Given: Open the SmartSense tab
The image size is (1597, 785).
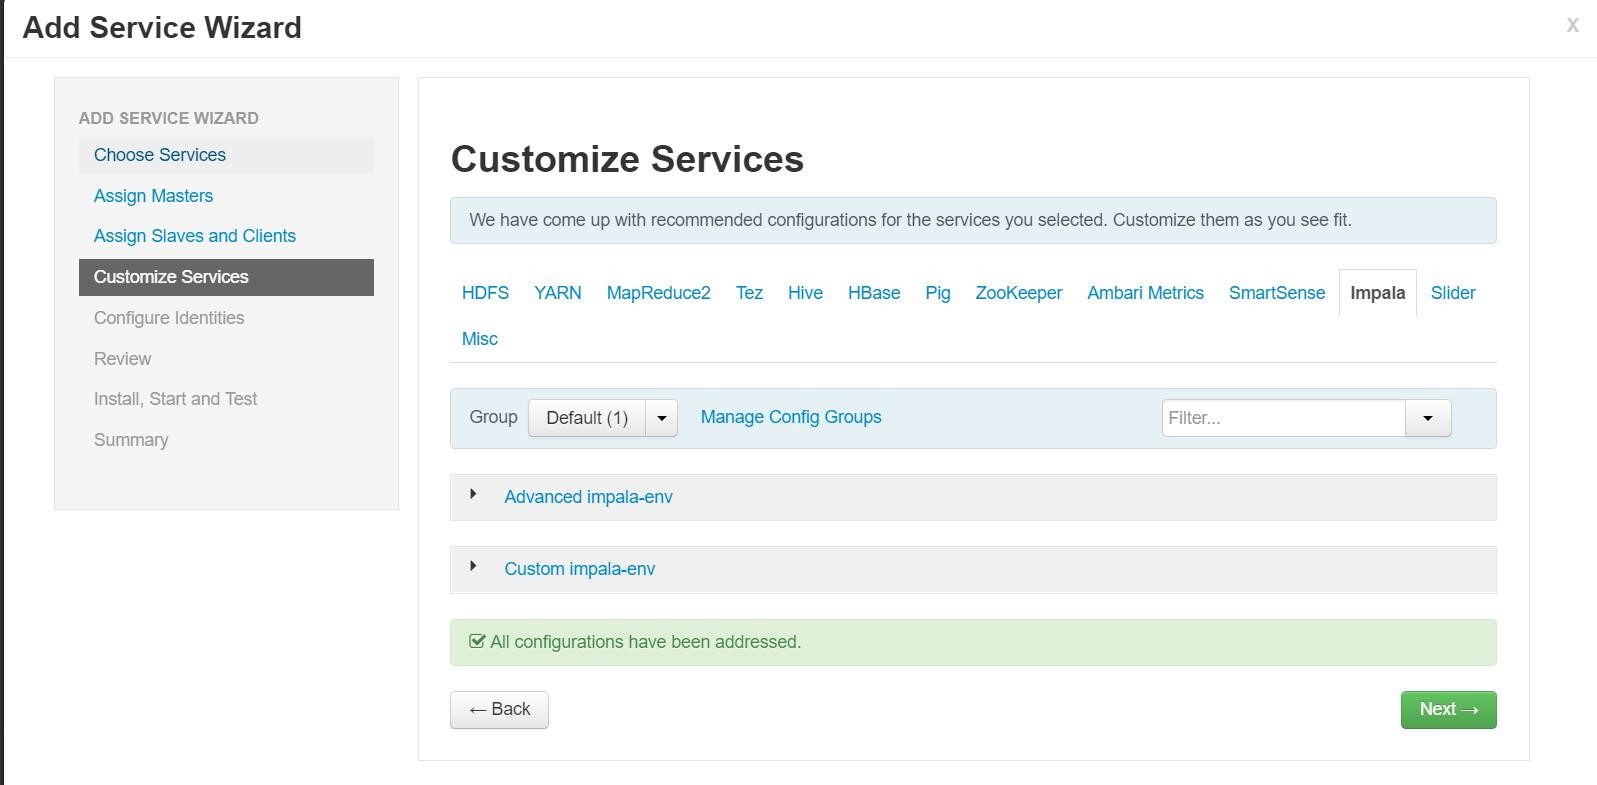Looking at the screenshot, I should pyautogui.click(x=1277, y=293).
